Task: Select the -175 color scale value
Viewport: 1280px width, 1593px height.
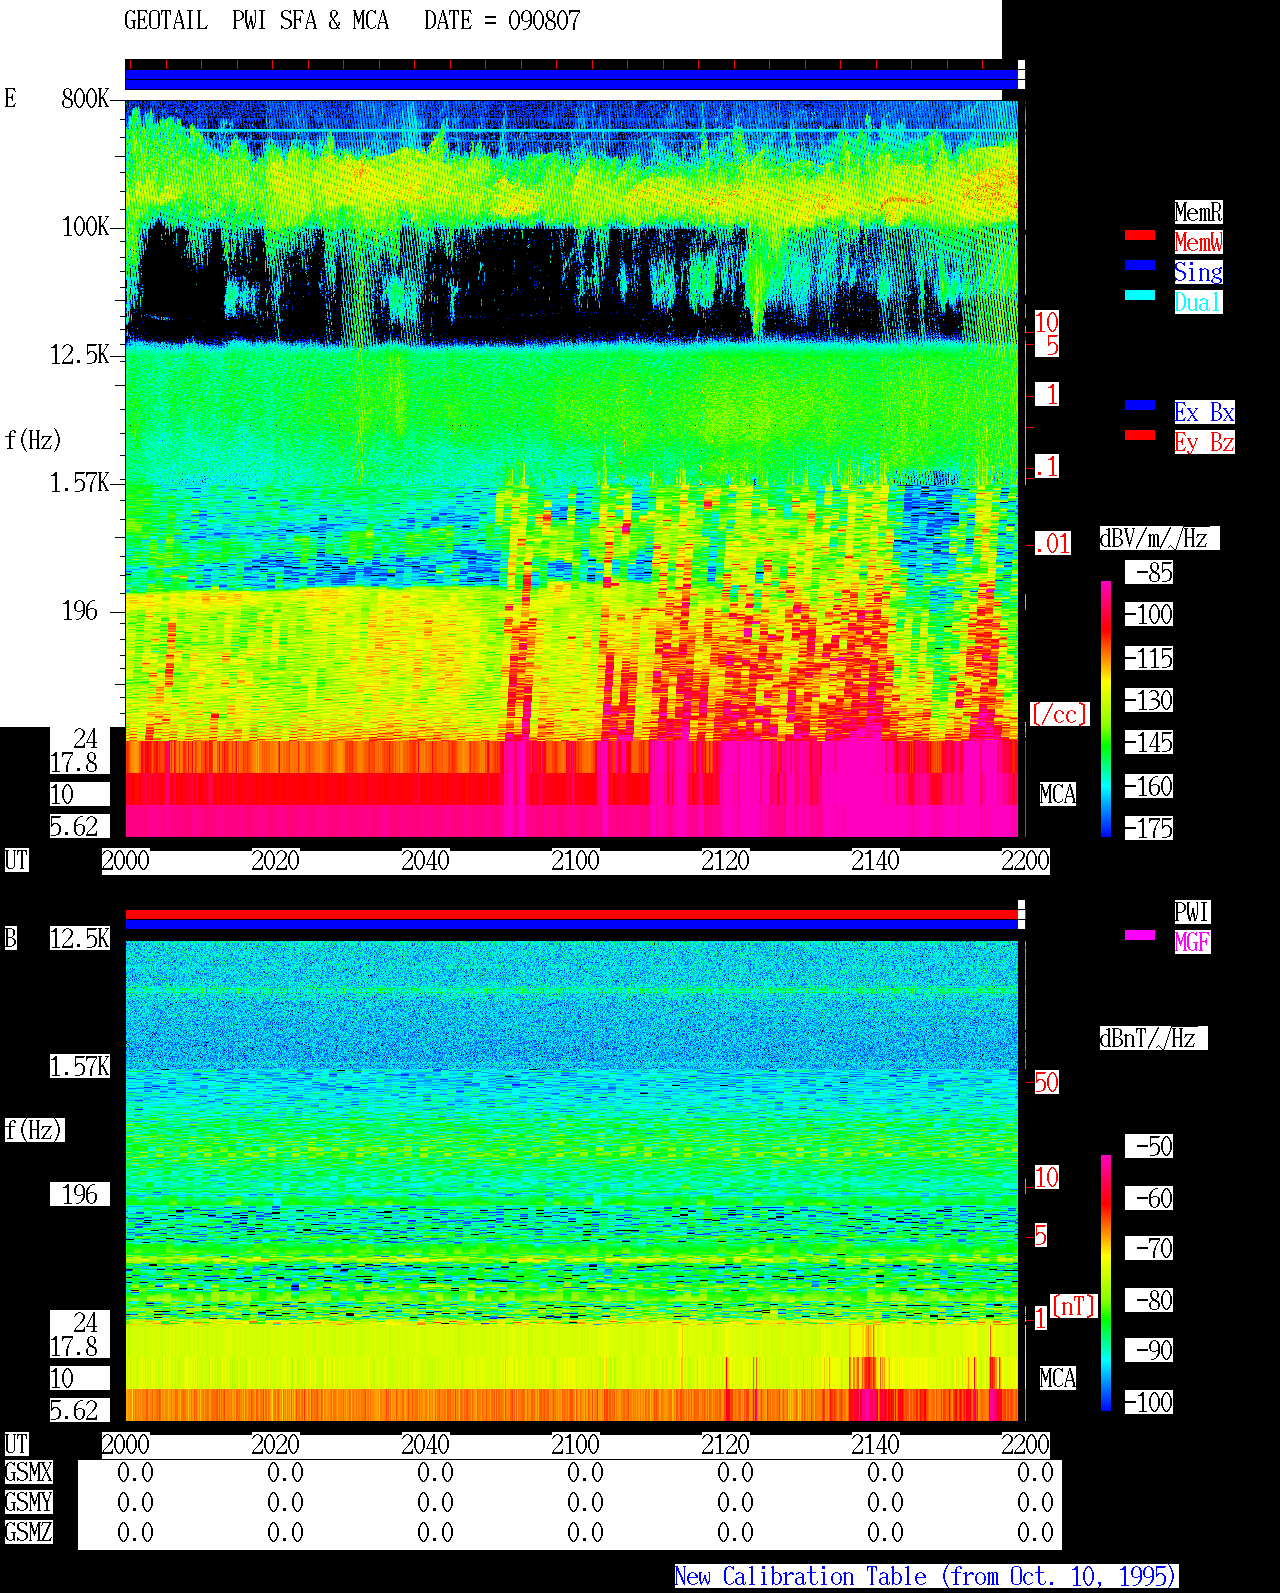Action: 1149,828
